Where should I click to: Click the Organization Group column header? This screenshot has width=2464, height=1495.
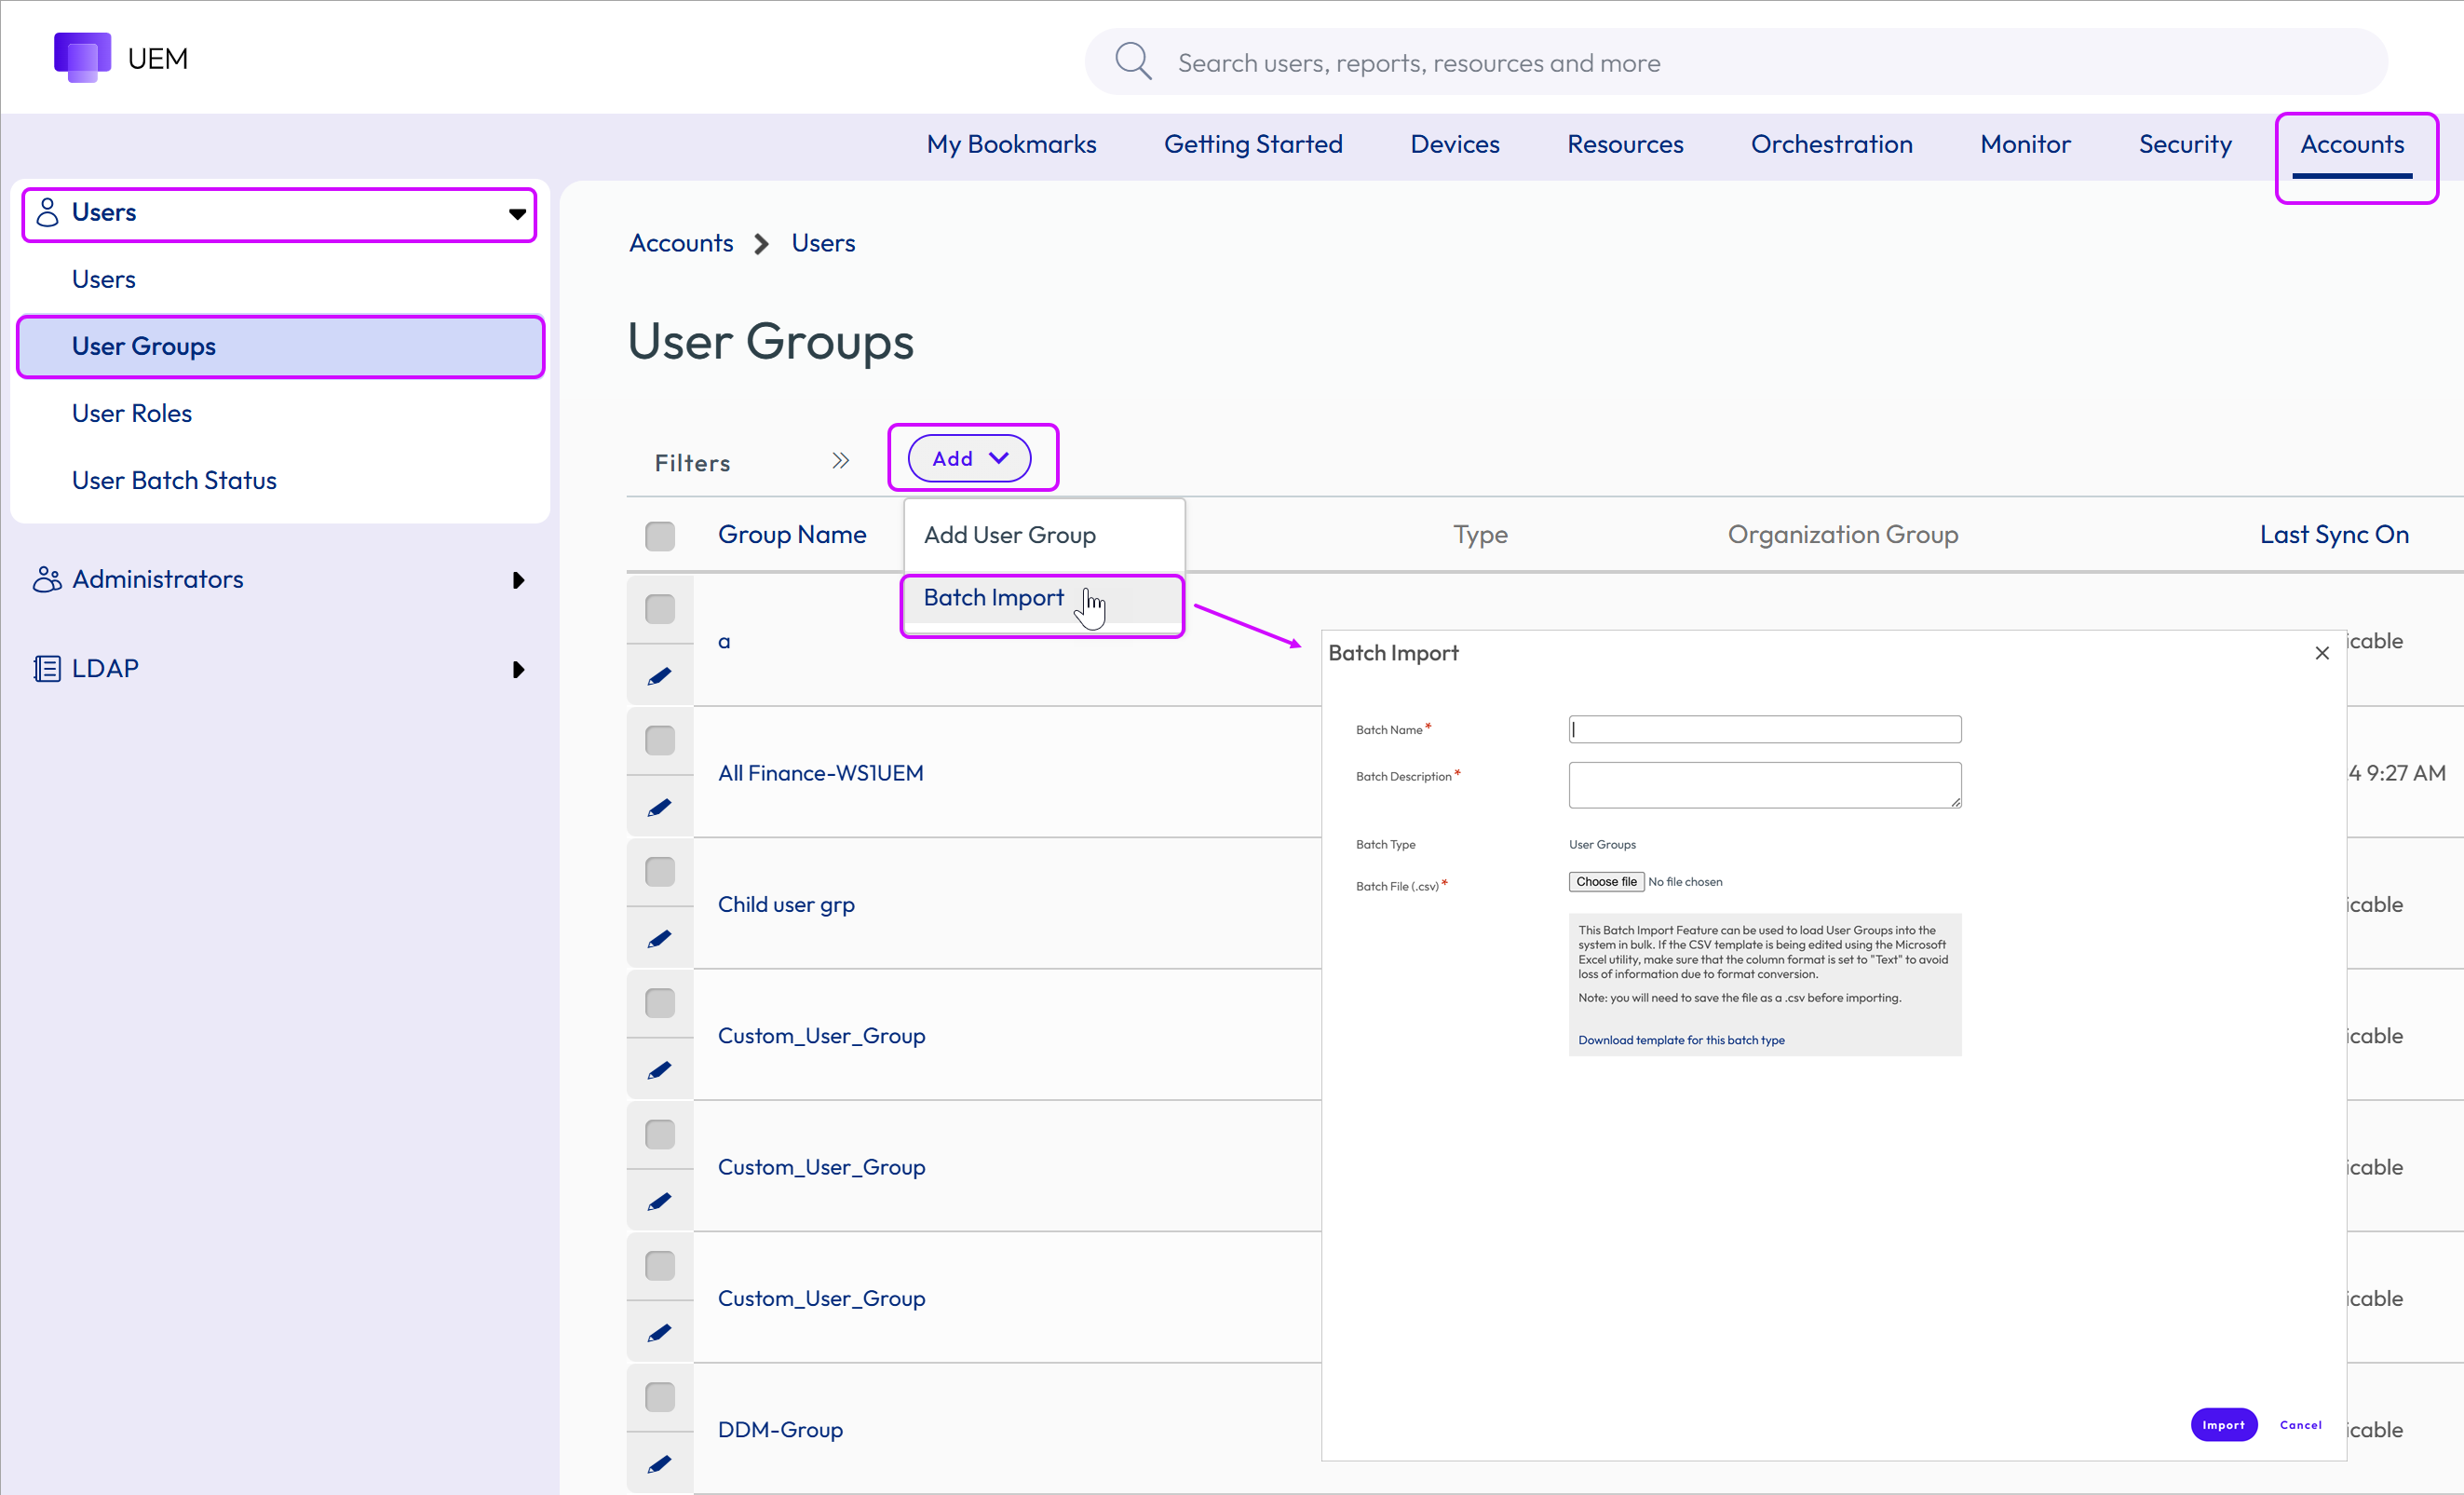click(1842, 534)
